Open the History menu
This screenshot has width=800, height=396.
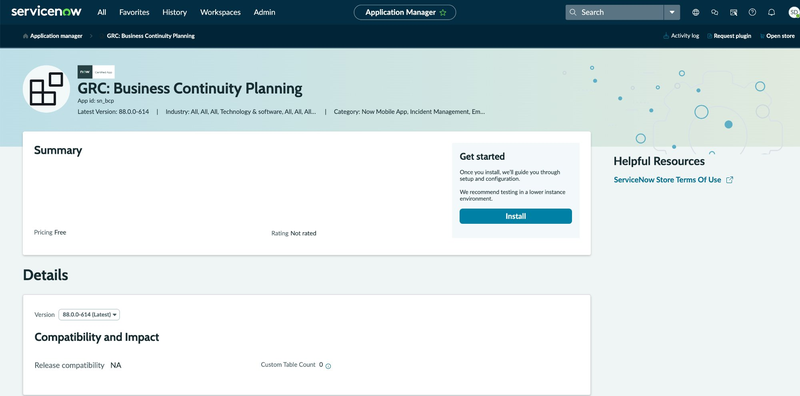pos(174,12)
